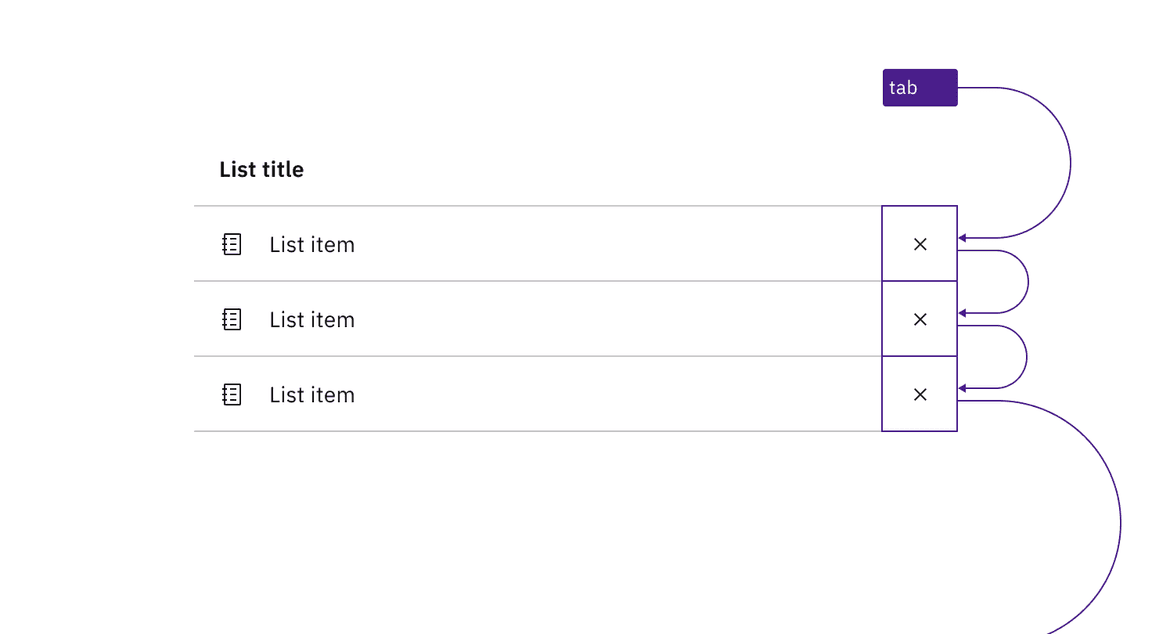Click the first List item text

(x=311, y=244)
